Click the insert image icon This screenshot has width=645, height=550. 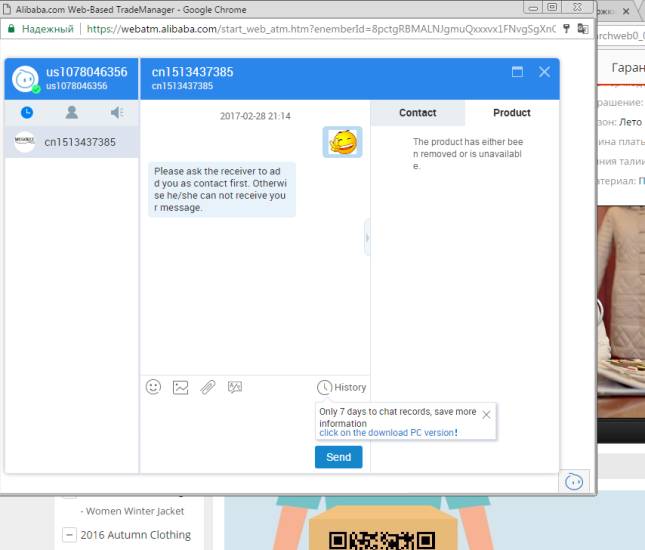pos(180,387)
